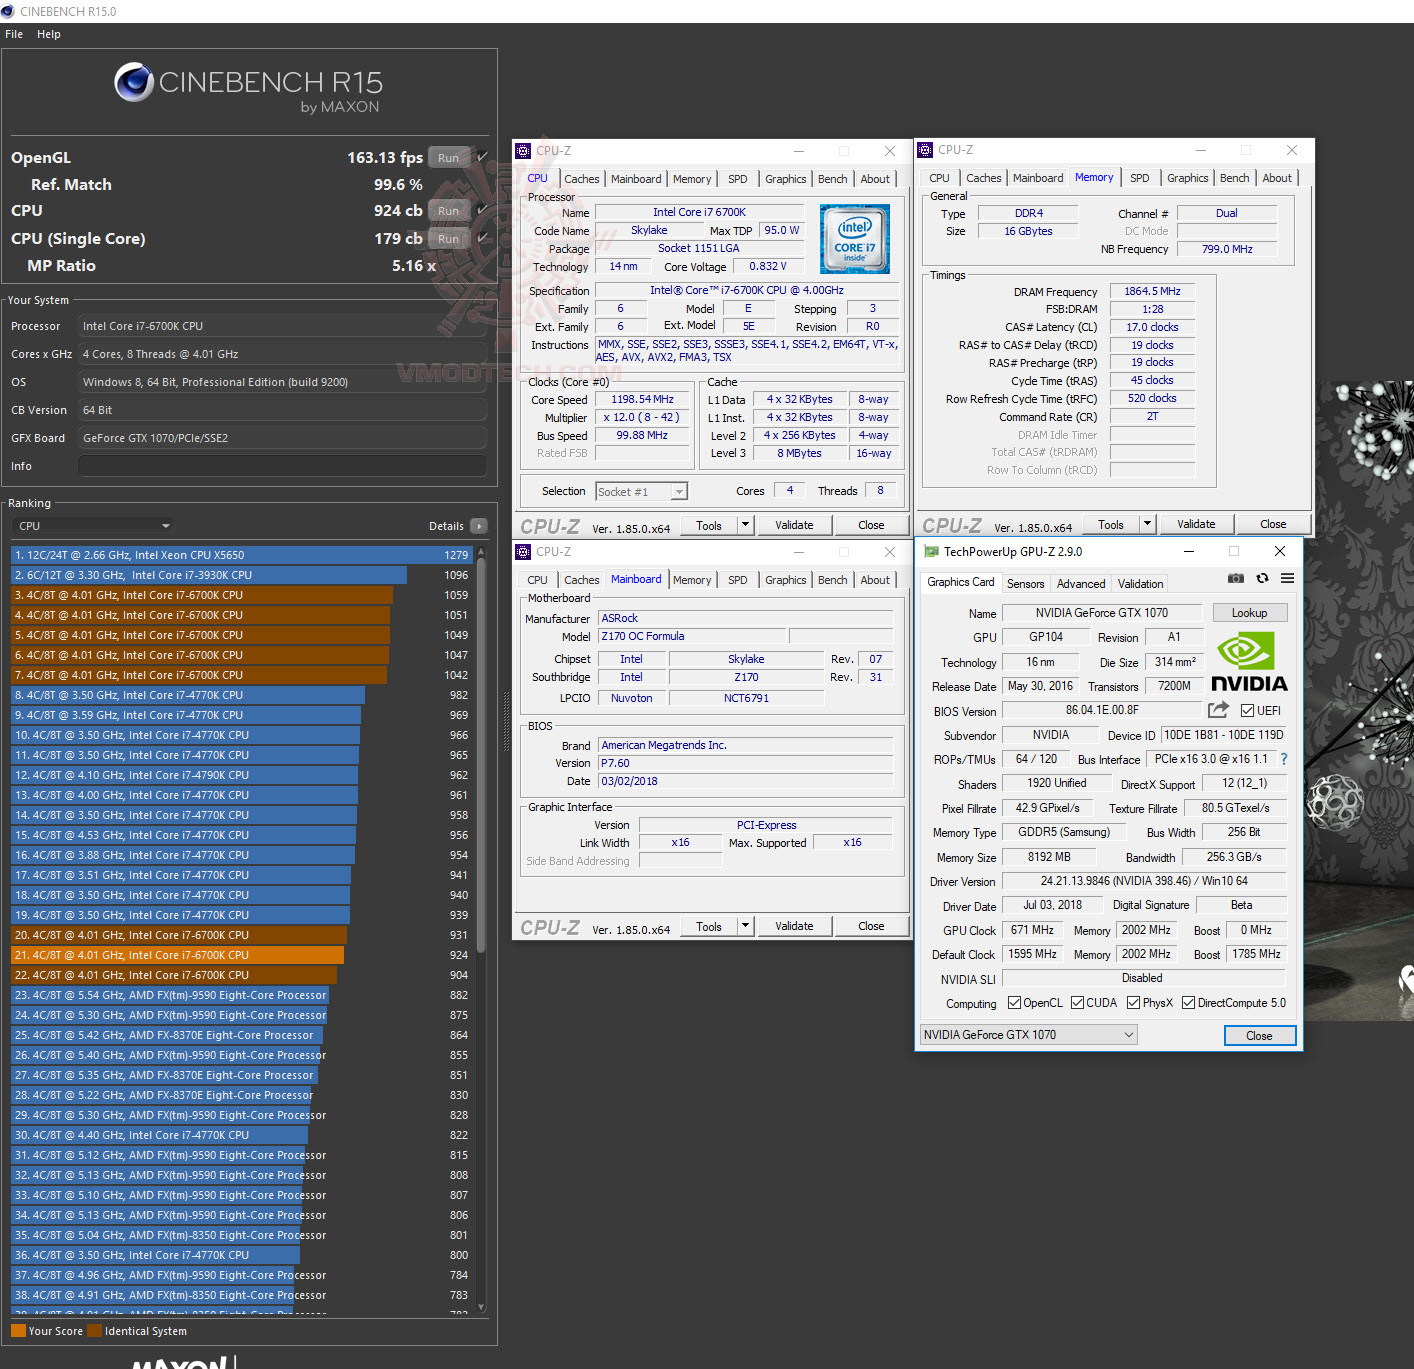Click the GPU-Z screenshot camera icon
Image resolution: width=1414 pixels, height=1369 pixels.
click(1236, 578)
